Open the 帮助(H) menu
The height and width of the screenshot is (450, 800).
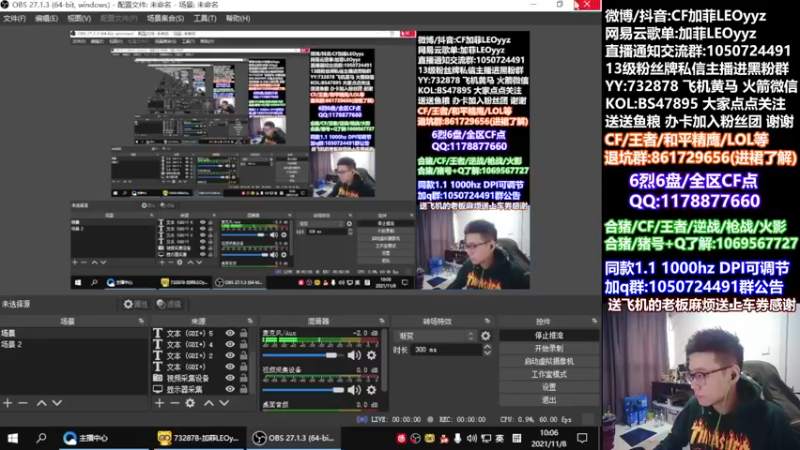pos(238,18)
